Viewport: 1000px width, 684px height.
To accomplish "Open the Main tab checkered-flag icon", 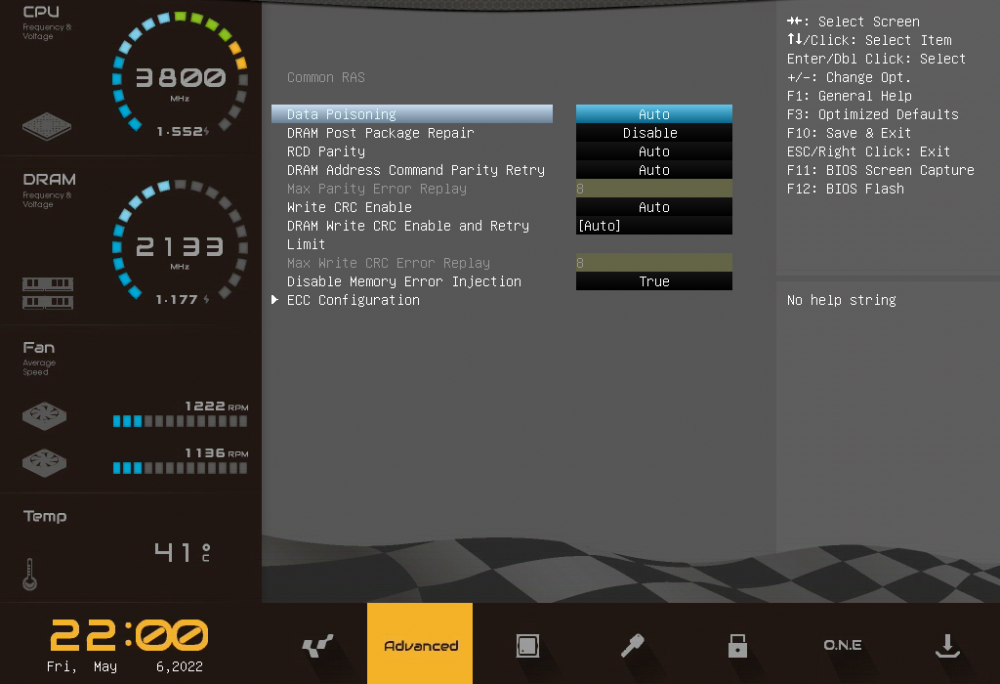I will click(x=317, y=646).
